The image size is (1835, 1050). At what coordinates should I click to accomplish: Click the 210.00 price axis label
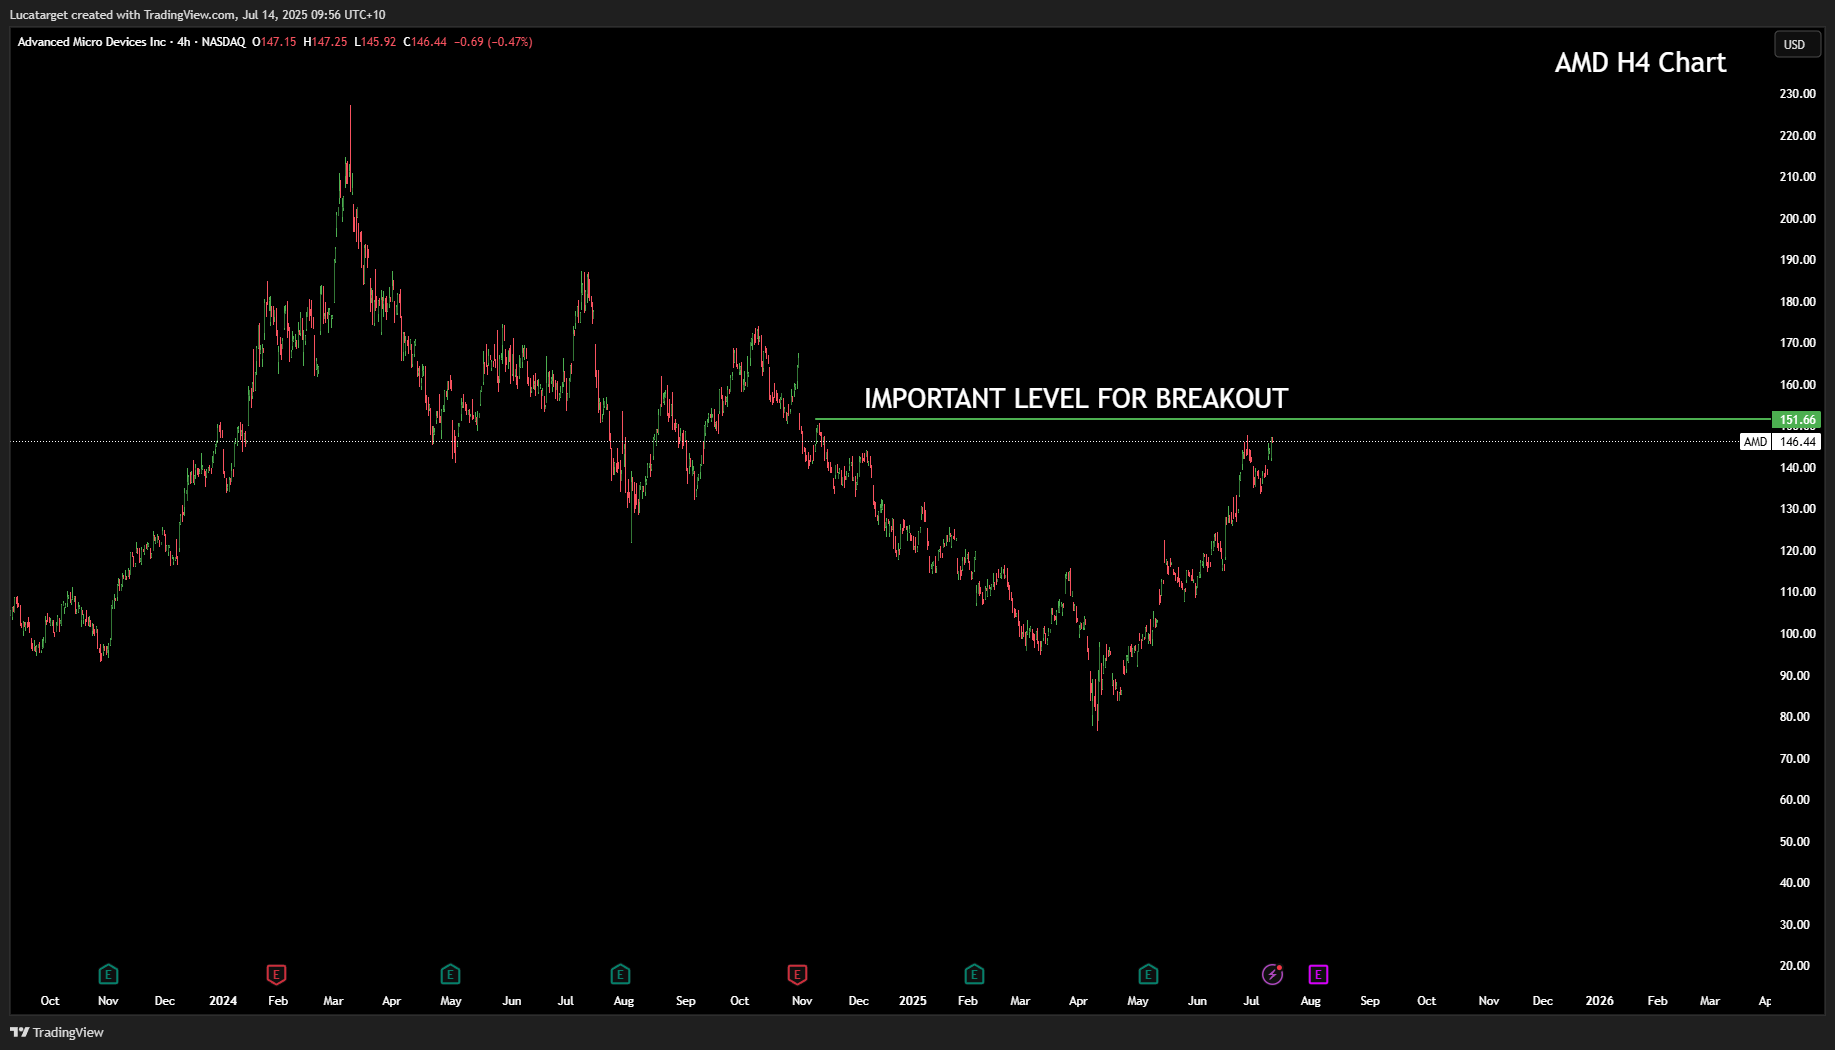[x=1797, y=177]
